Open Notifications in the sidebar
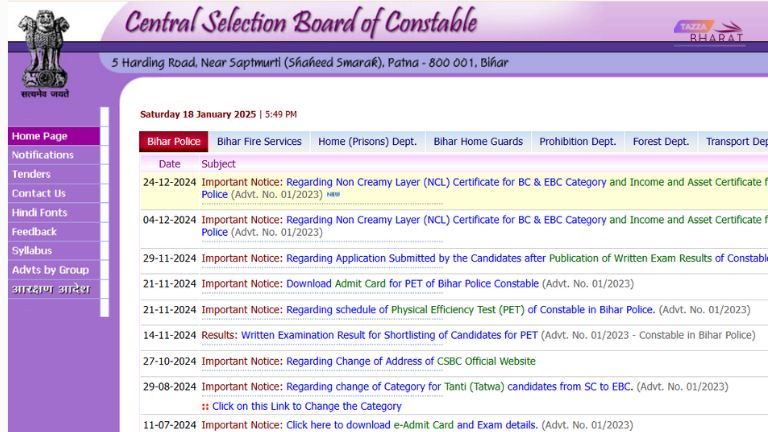Screen dimensions: 768x432 tap(54, 155)
